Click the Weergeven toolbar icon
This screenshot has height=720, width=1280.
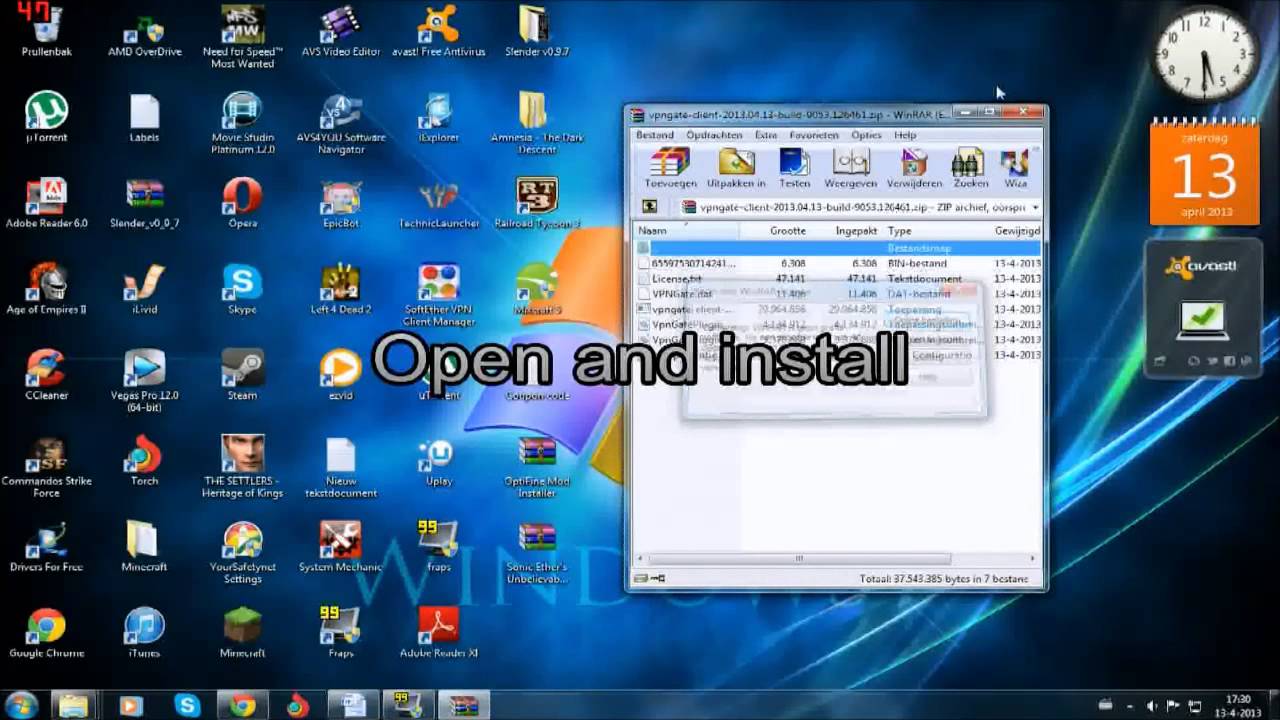click(x=851, y=167)
